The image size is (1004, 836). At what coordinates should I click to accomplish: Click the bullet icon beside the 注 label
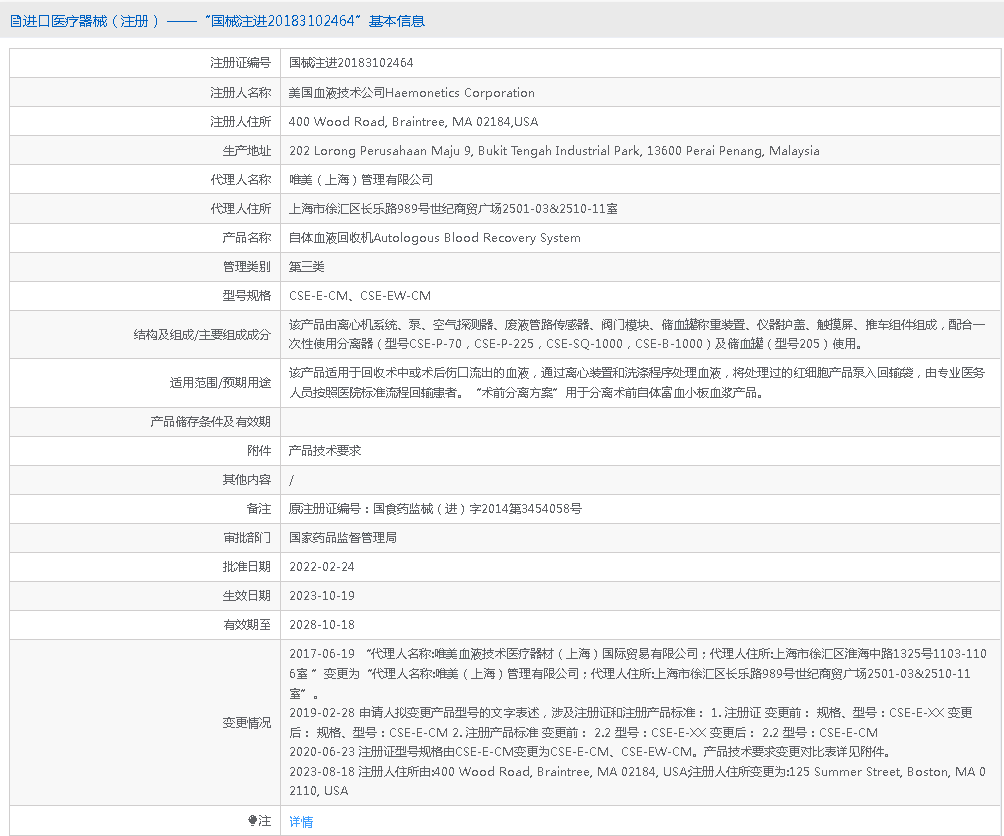point(253,821)
